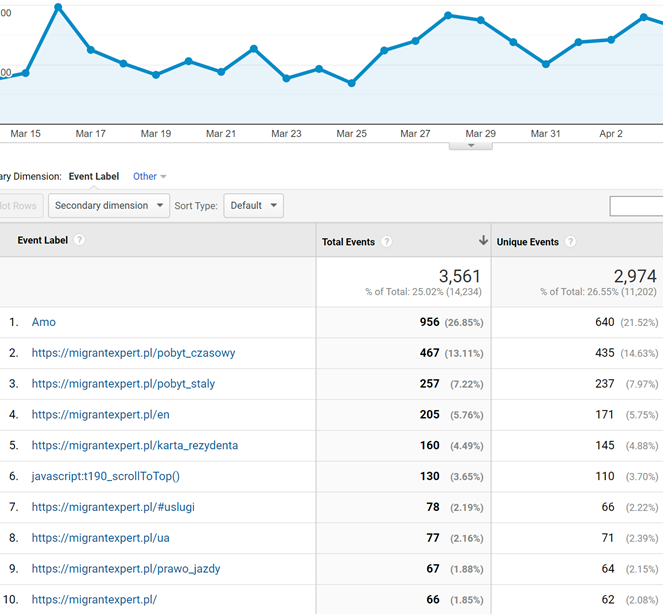This screenshot has height=614, width=663.
Task: Open the #uslugi event label link
Action: pos(113,507)
